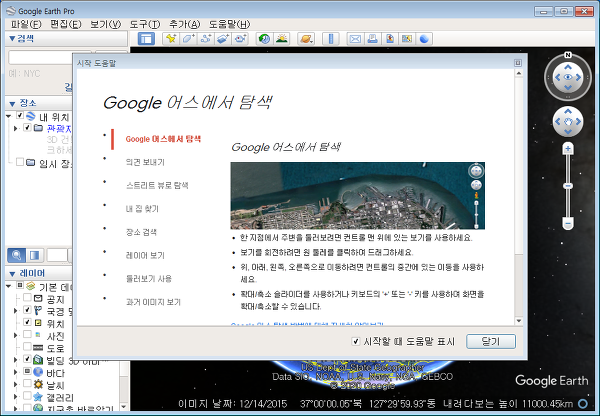Enable the 사진 layer checkbox
Viewport: 600px width, 416px height.
(27, 334)
